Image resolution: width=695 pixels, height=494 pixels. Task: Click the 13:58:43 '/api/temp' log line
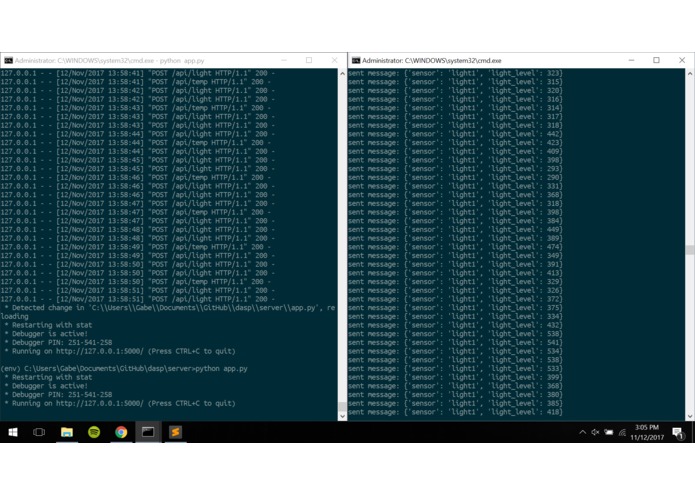(135, 108)
